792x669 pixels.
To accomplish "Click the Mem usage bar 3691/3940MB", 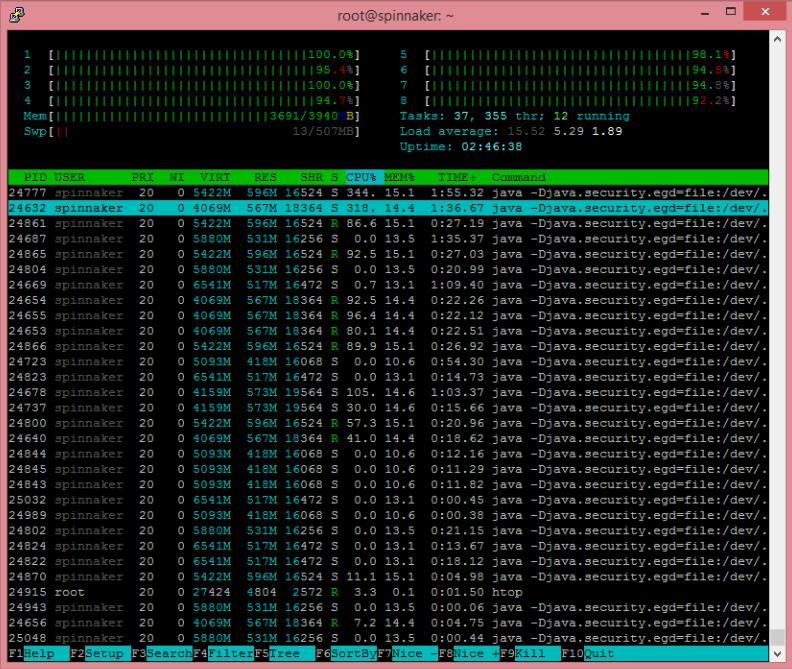I will (x=204, y=116).
